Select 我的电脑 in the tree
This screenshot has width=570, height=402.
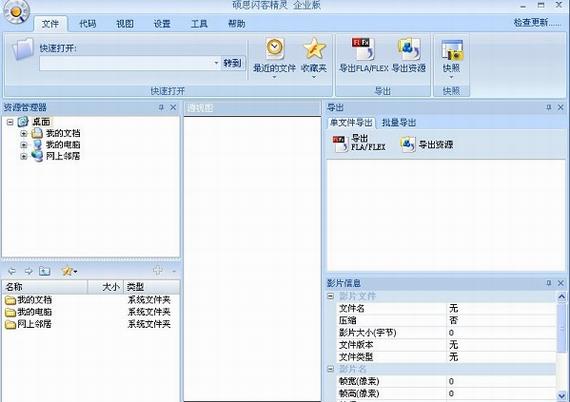[63, 145]
